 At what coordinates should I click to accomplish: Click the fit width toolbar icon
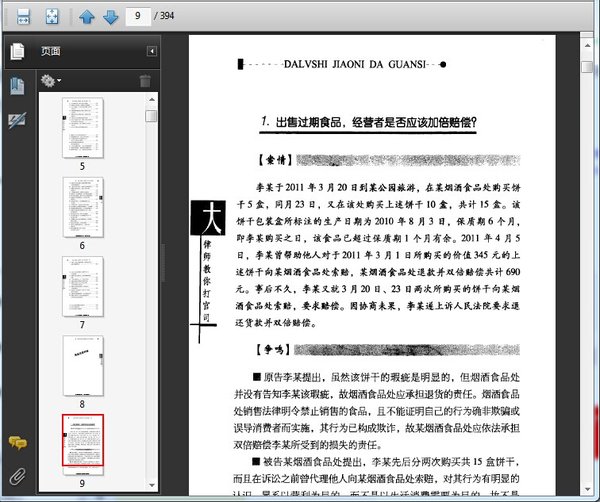22,16
